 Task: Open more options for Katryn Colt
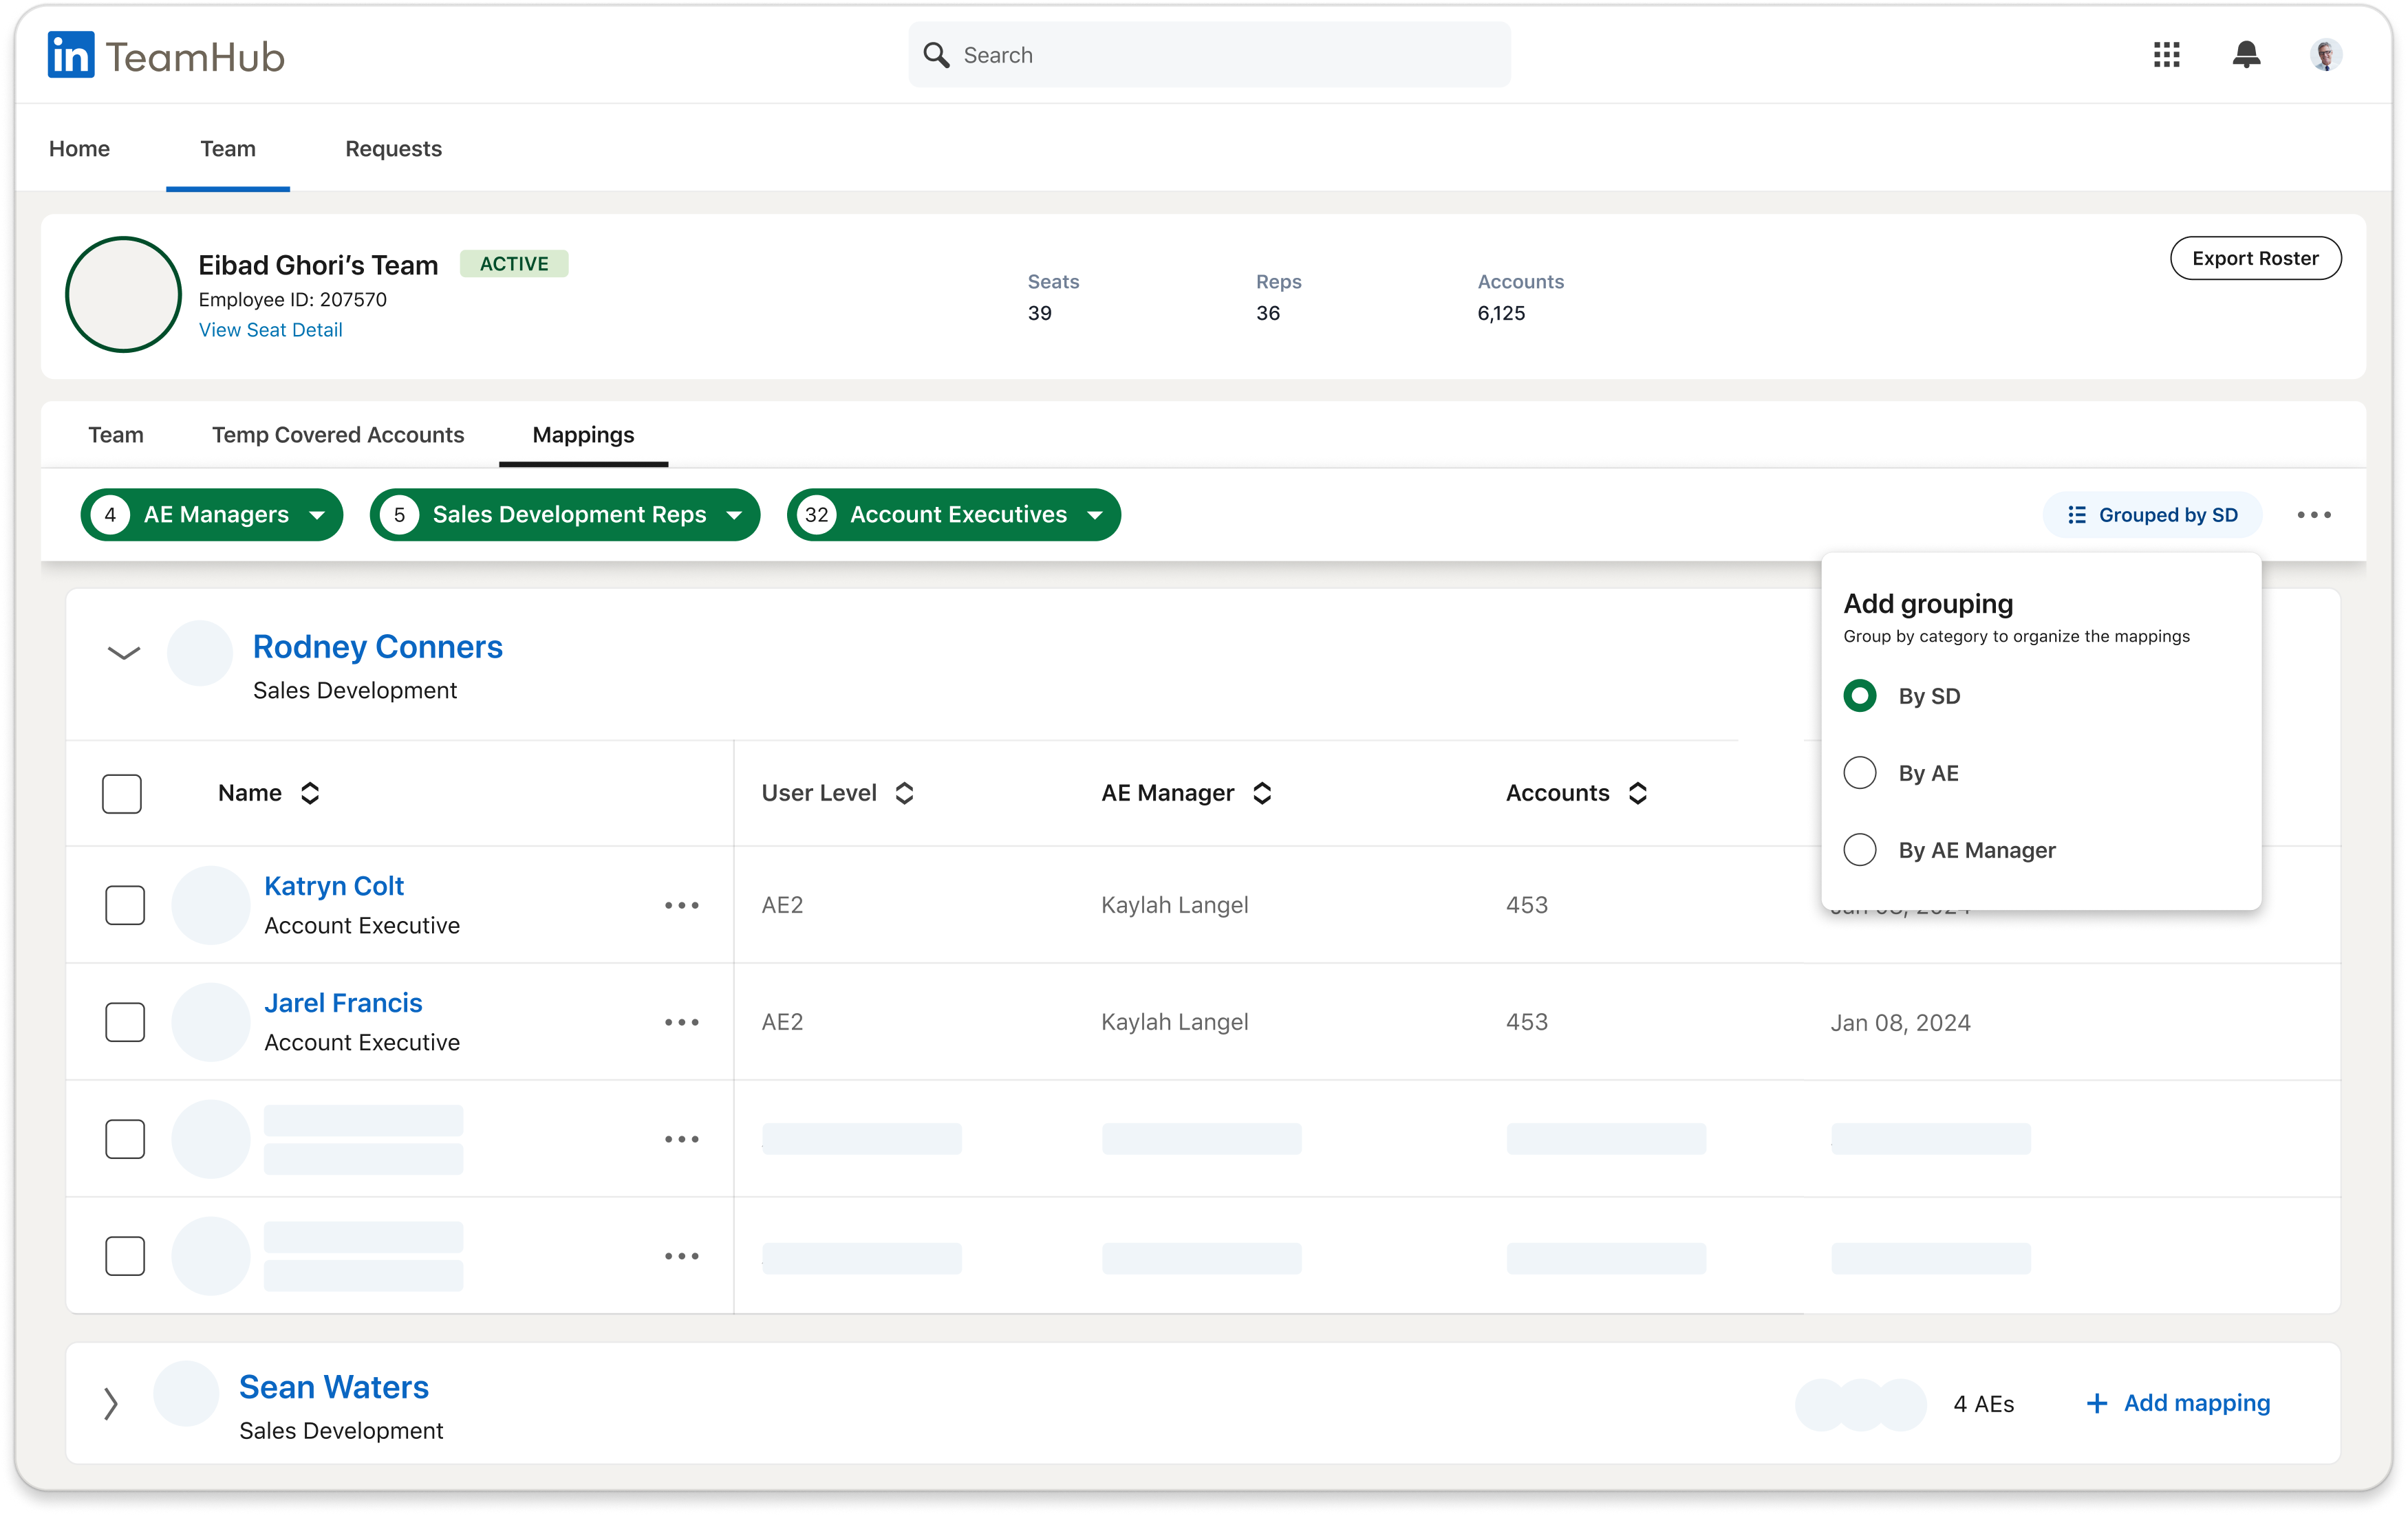(682, 905)
